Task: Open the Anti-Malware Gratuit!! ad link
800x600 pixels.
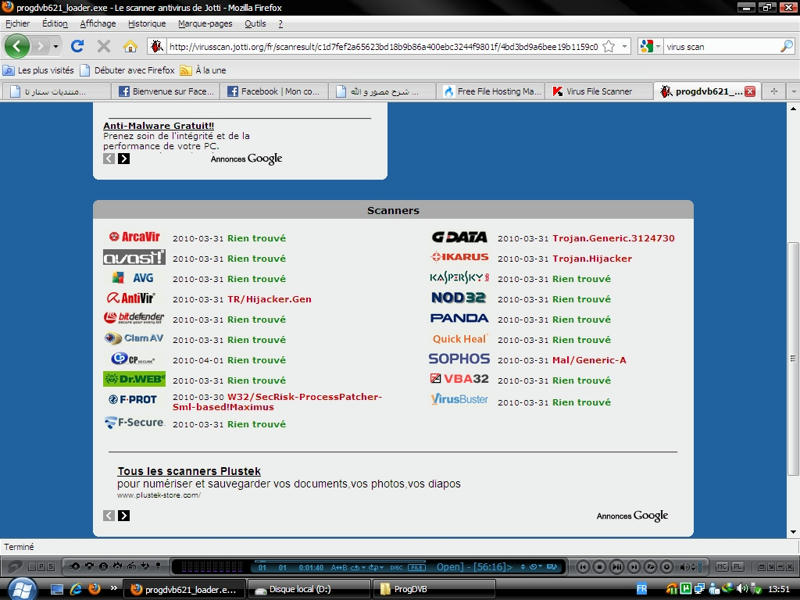Action: pyautogui.click(x=159, y=126)
